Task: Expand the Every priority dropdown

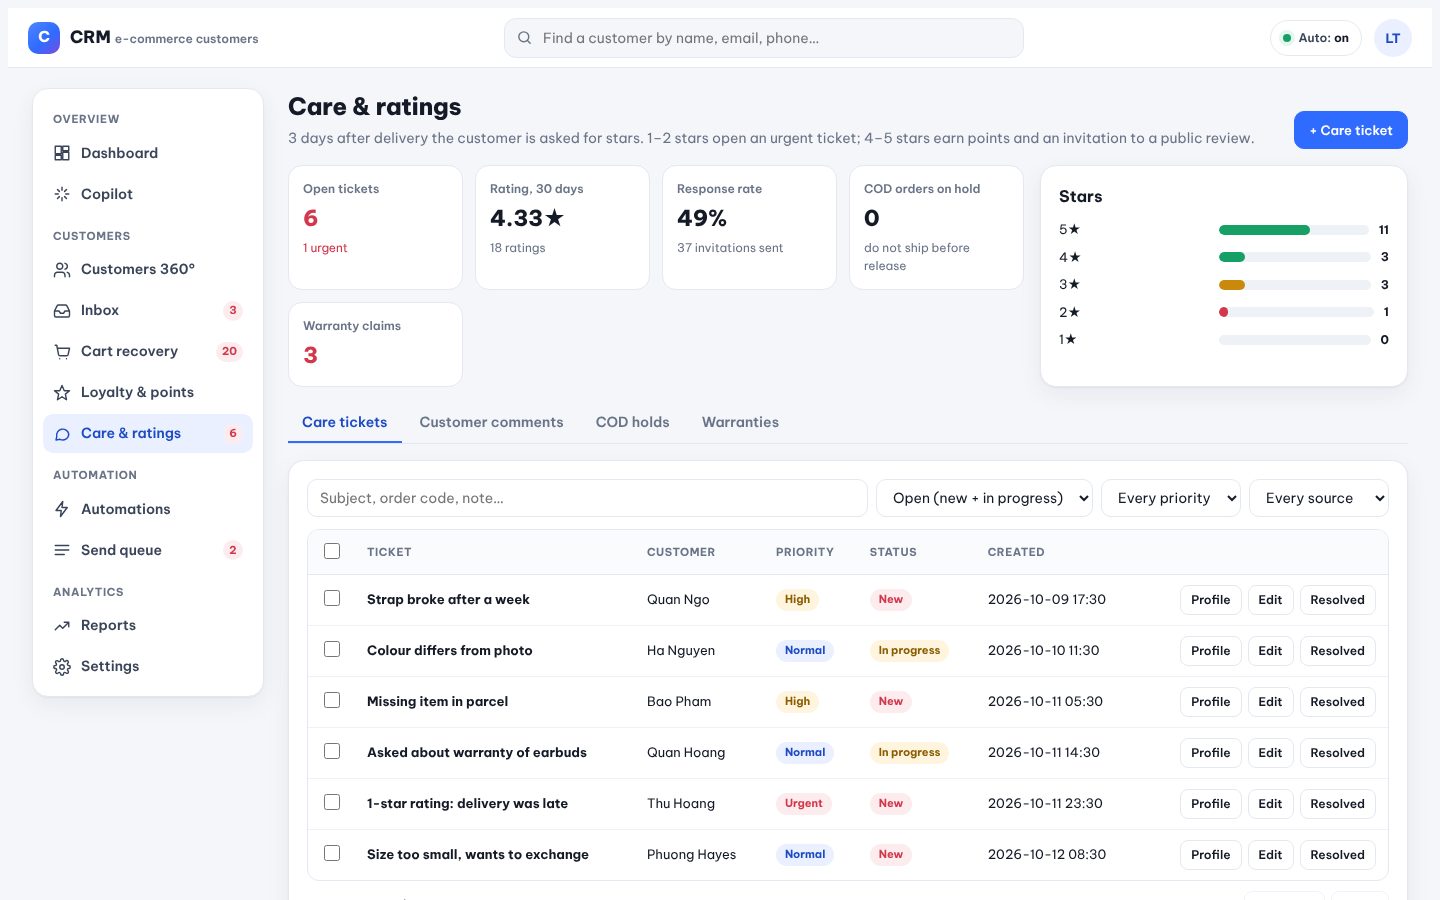Action: 1170,498
